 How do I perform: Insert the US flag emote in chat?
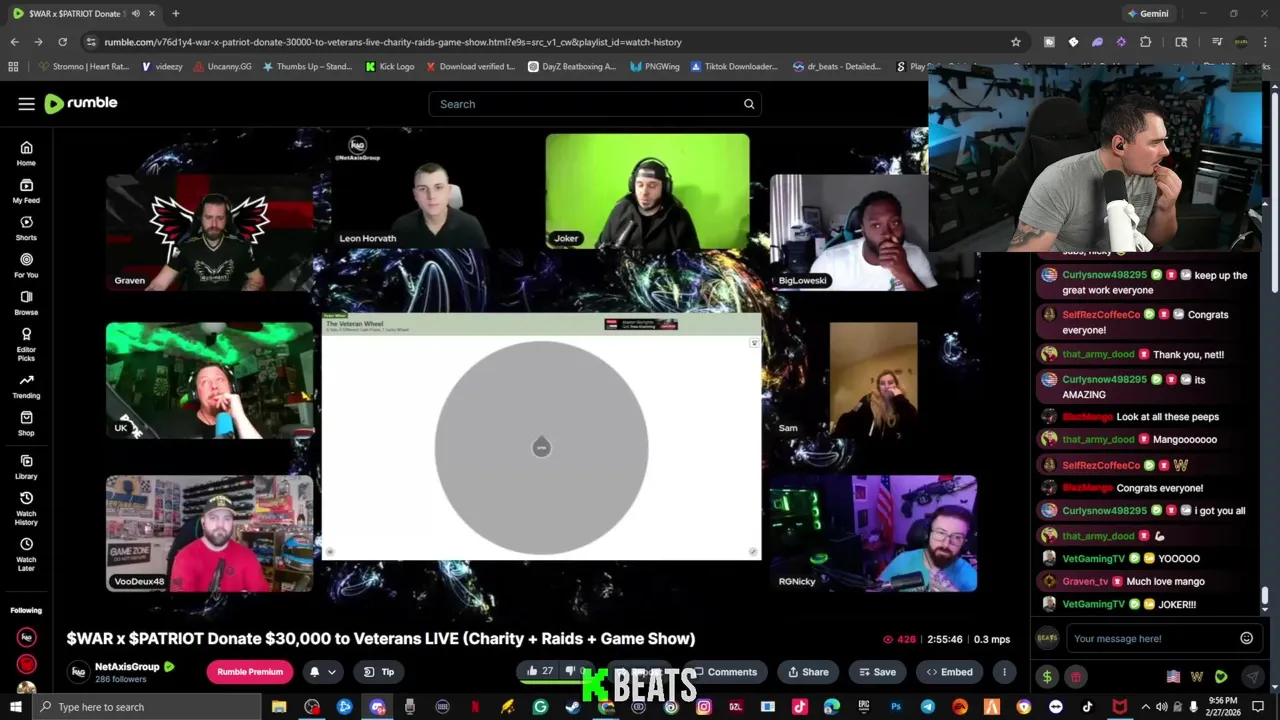coord(1174,677)
